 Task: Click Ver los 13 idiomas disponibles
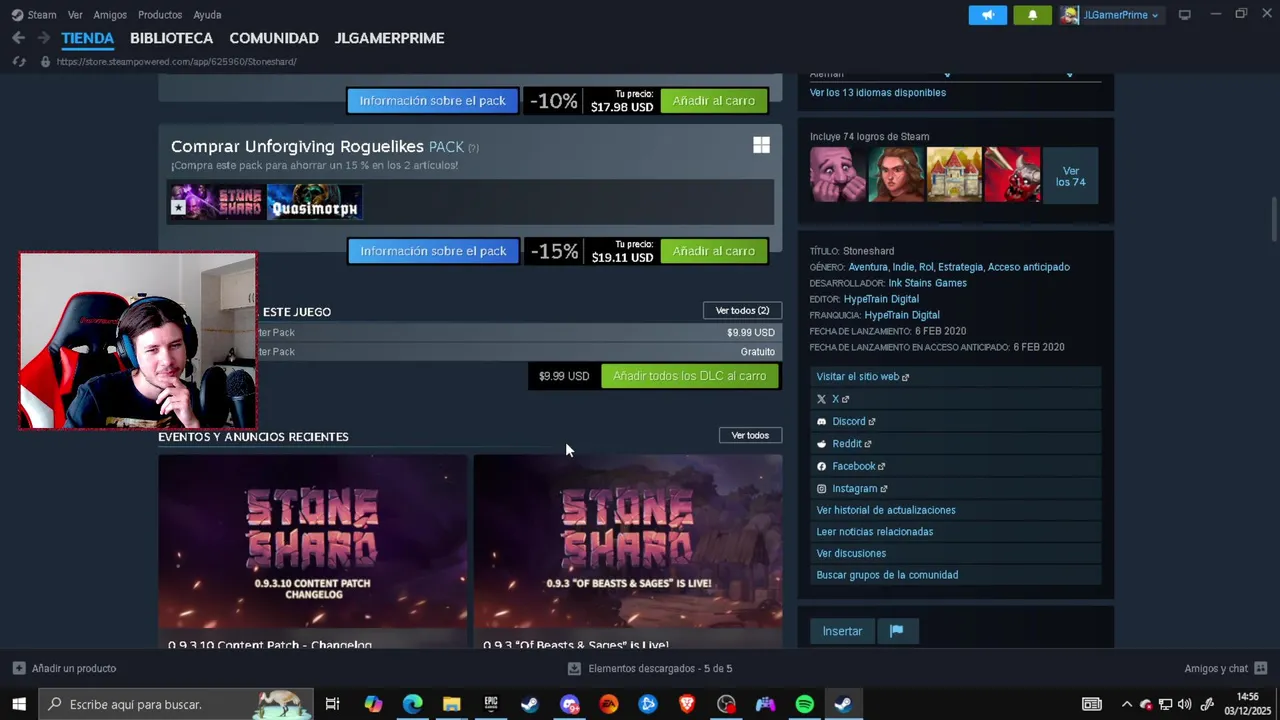pos(878,93)
